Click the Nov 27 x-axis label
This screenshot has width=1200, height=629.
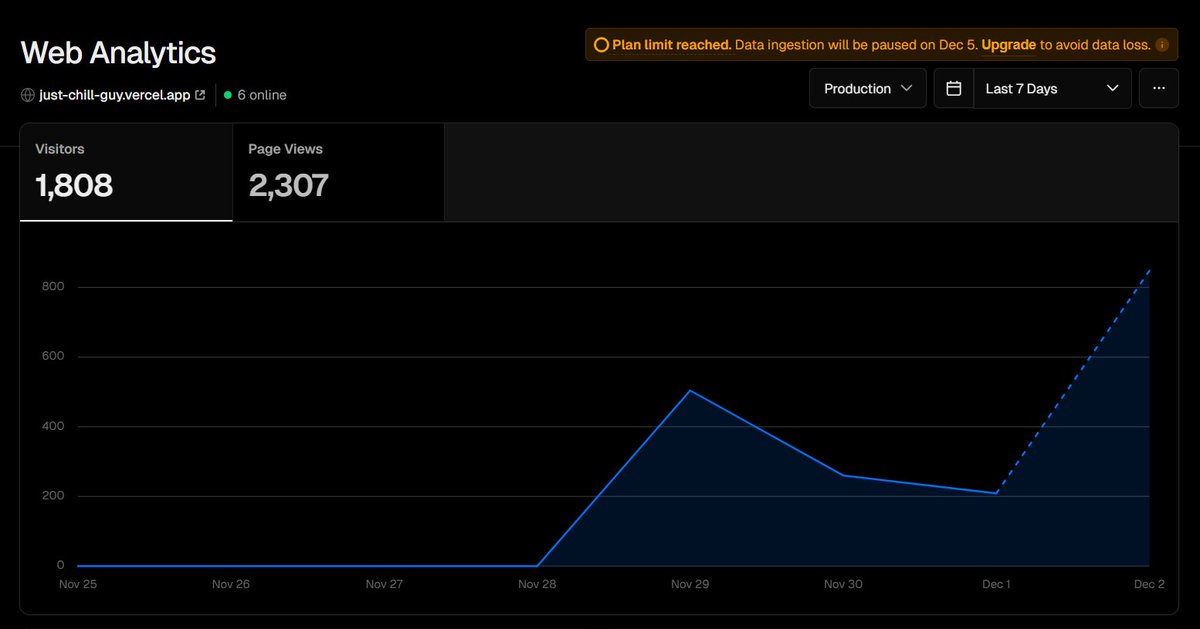384,584
